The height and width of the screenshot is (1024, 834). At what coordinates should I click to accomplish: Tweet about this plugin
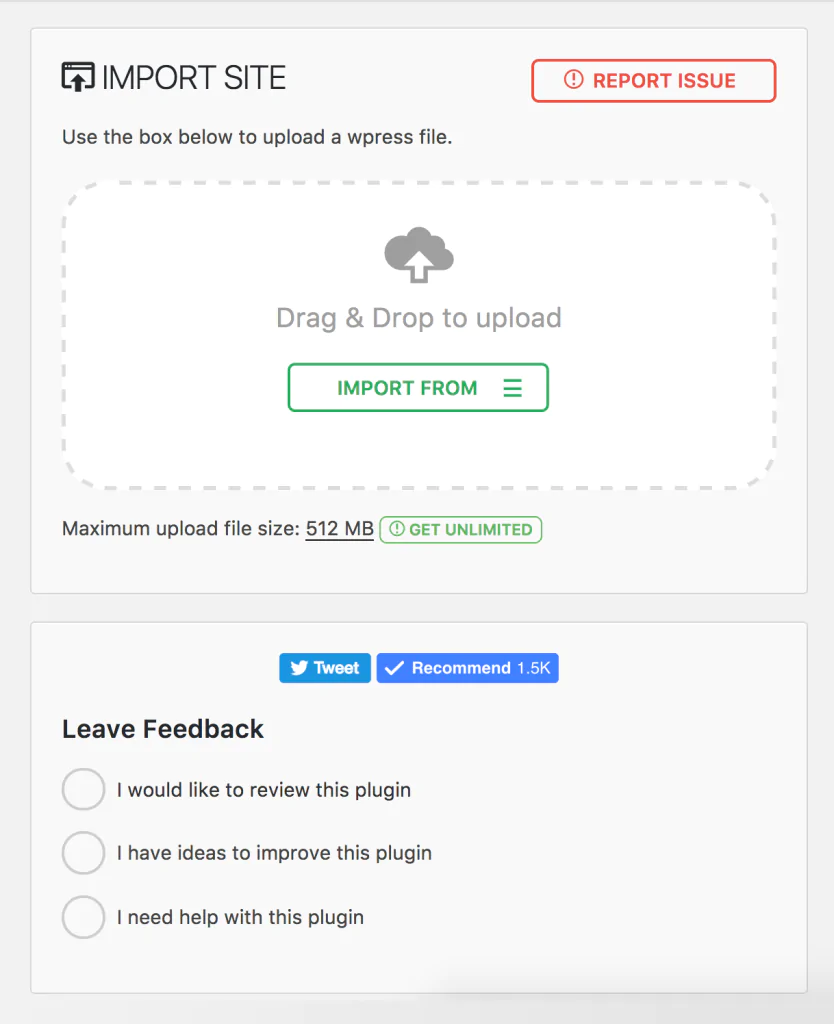(324, 667)
